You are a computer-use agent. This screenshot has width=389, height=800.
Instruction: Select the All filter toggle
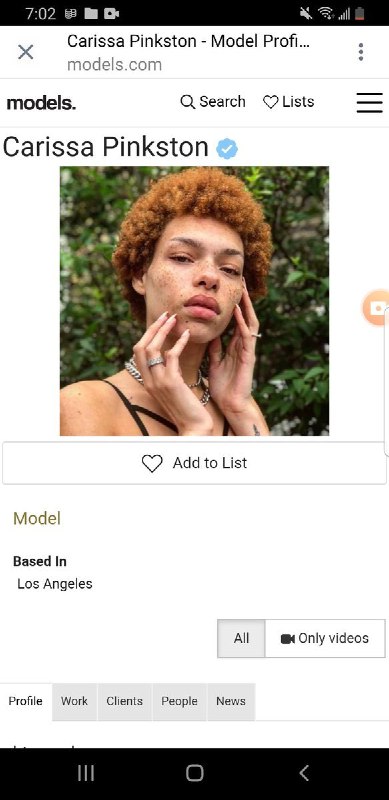241,638
